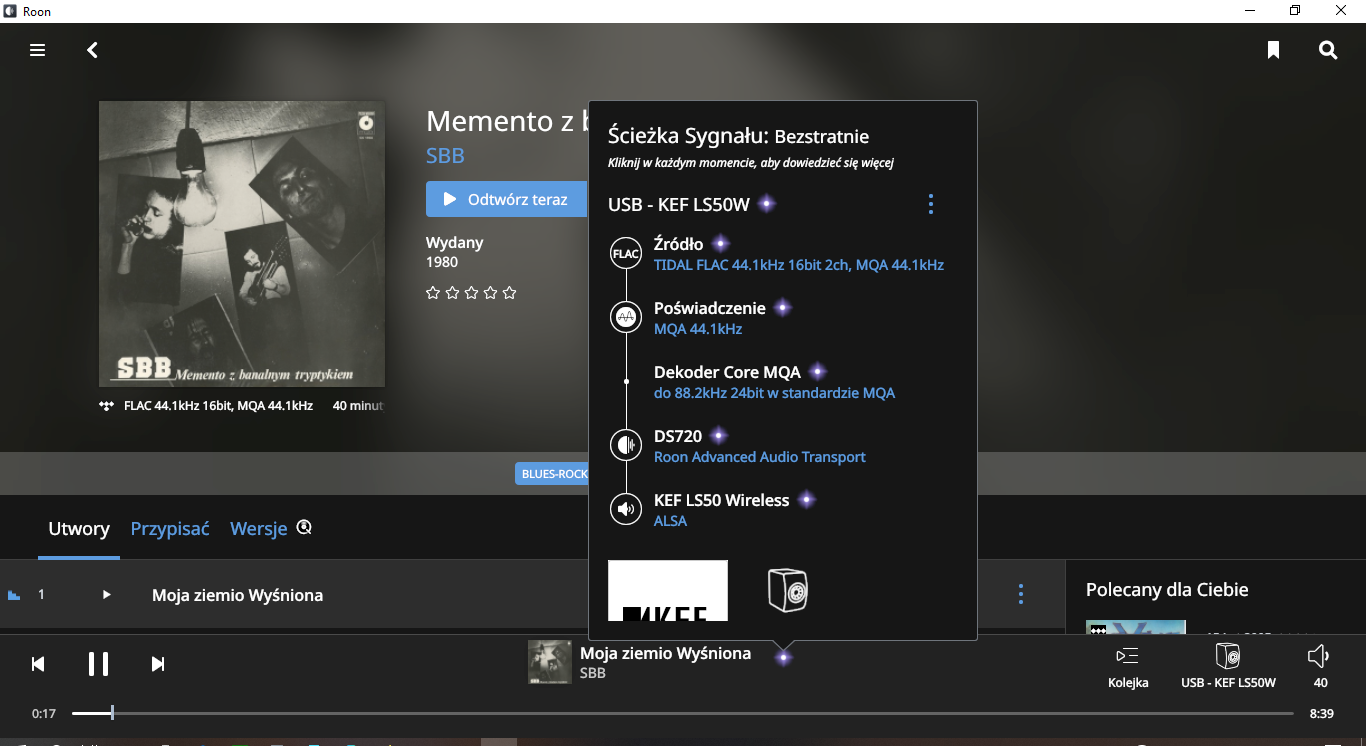This screenshot has height=746, width=1366.
Task: Click the quality star next to DS720
Action: tap(718, 435)
